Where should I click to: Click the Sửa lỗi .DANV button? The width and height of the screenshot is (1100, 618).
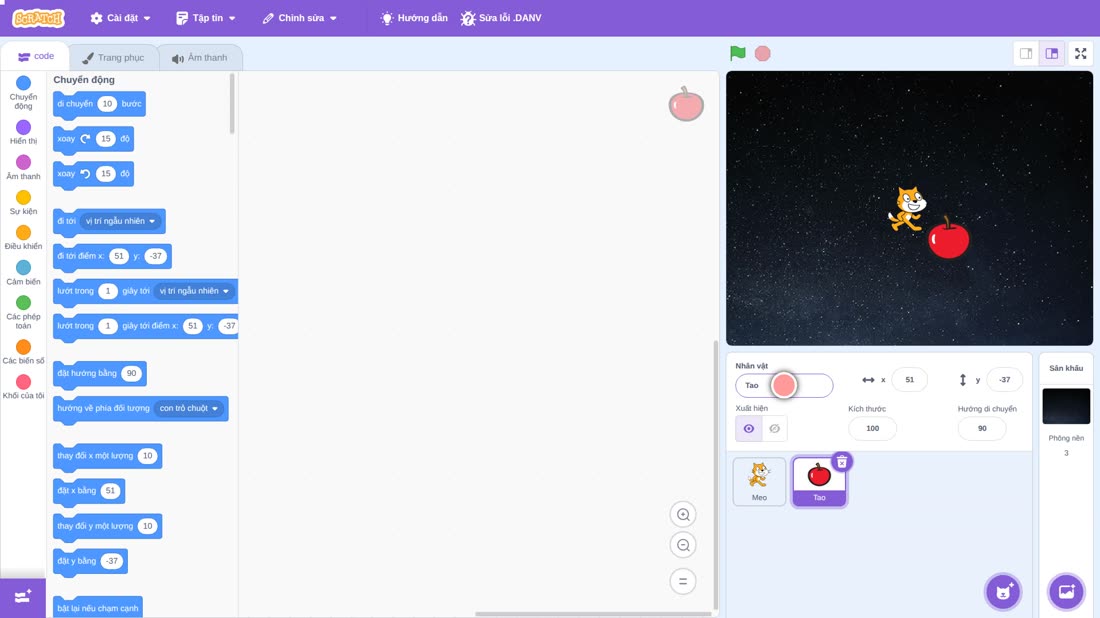click(501, 18)
